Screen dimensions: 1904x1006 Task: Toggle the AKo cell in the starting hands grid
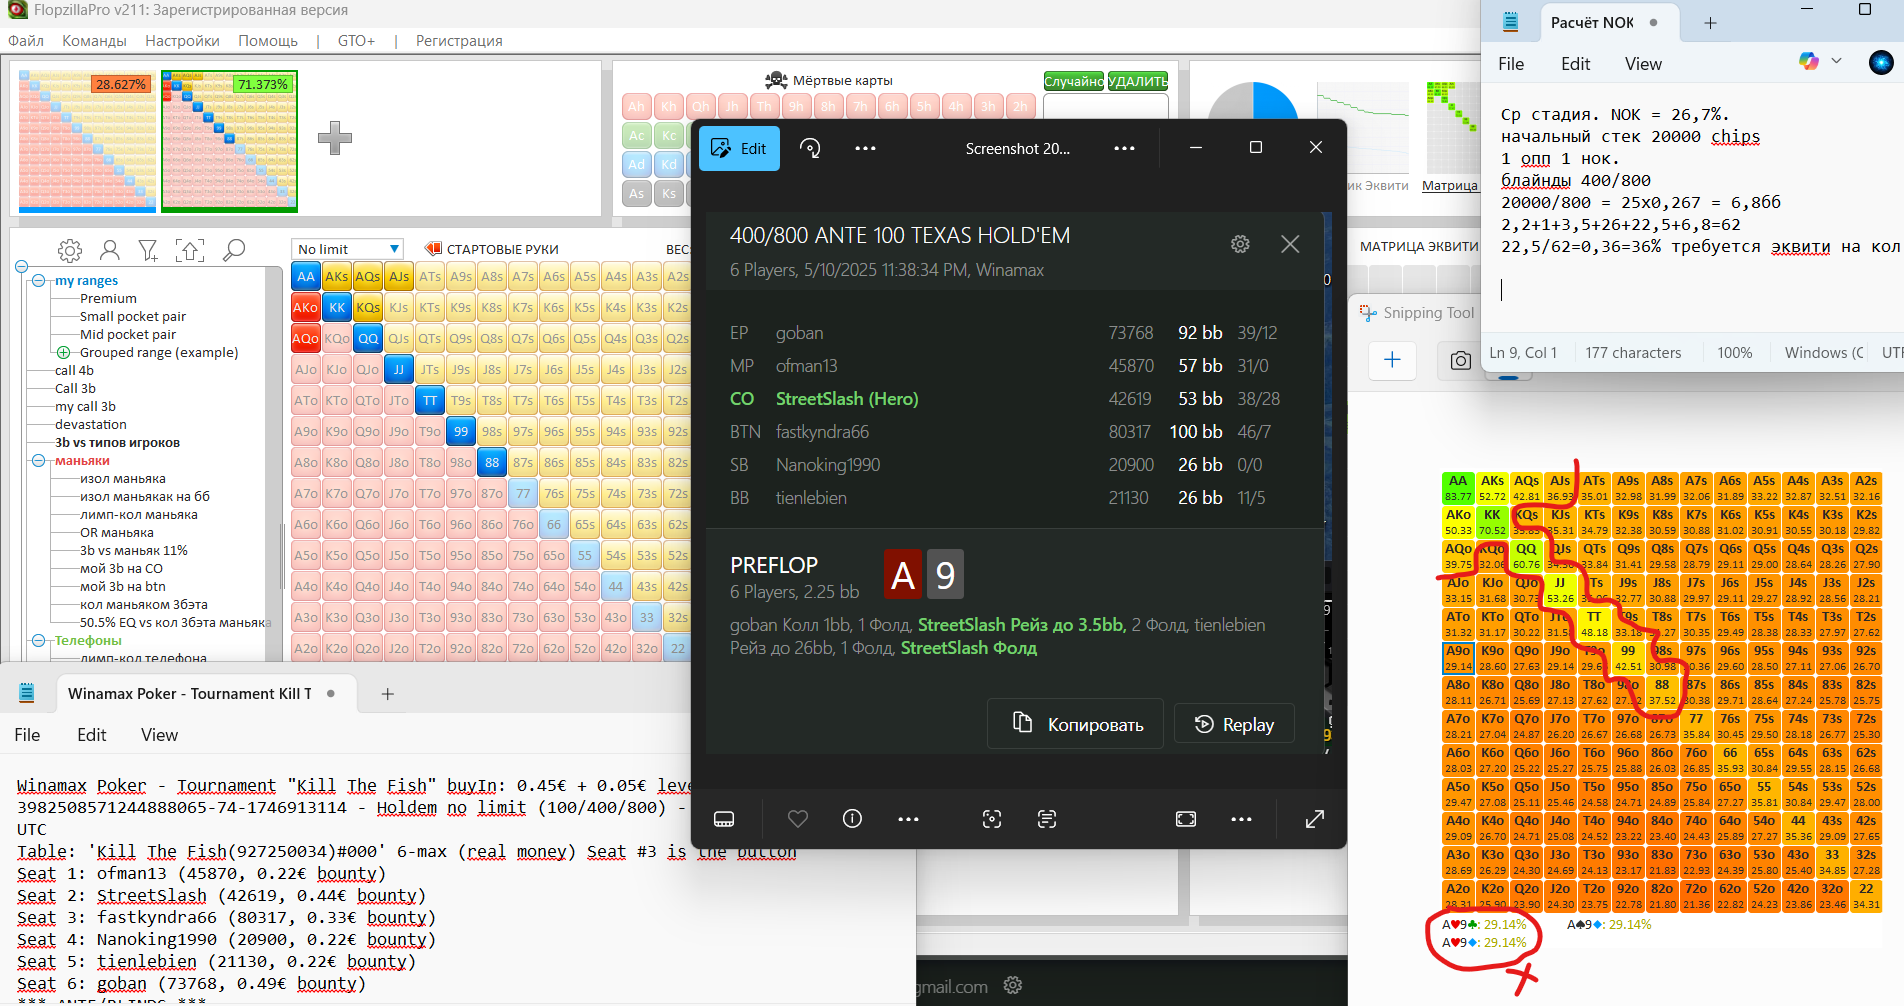[x=306, y=308]
